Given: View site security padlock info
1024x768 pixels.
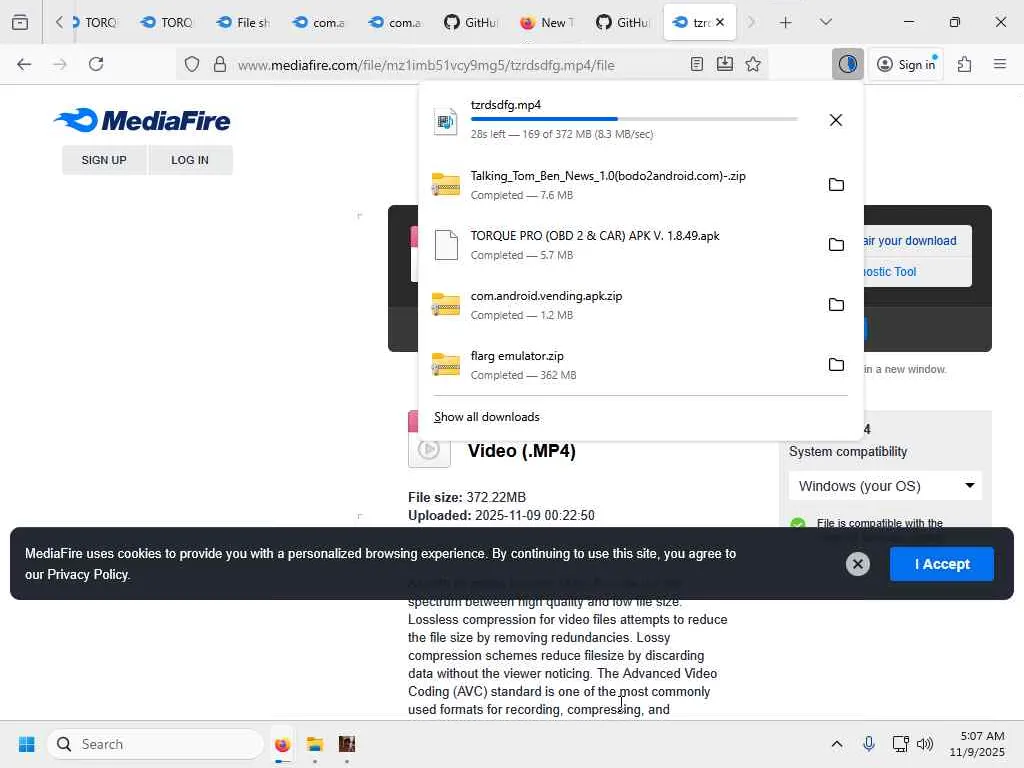Looking at the screenshot, I should [220, 64].
